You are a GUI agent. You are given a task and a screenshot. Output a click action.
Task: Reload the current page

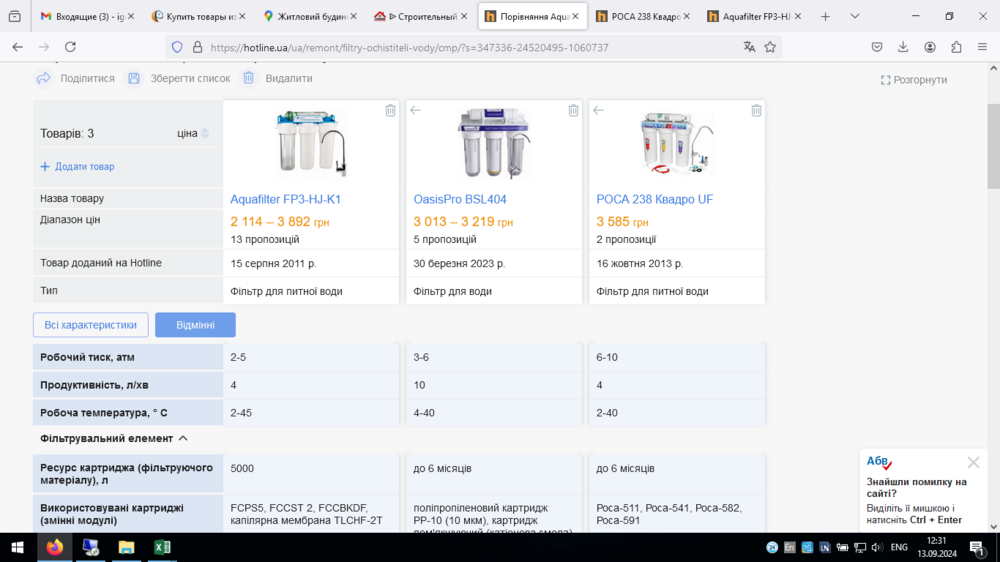[x=70, y=47]
